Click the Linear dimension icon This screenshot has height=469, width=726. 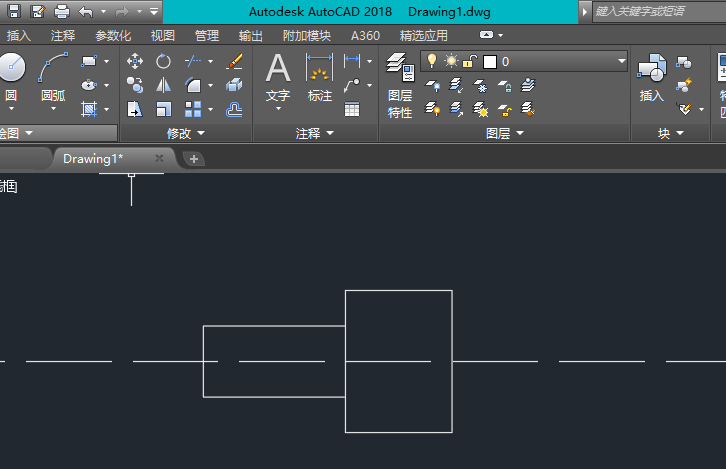pos(352,60)
